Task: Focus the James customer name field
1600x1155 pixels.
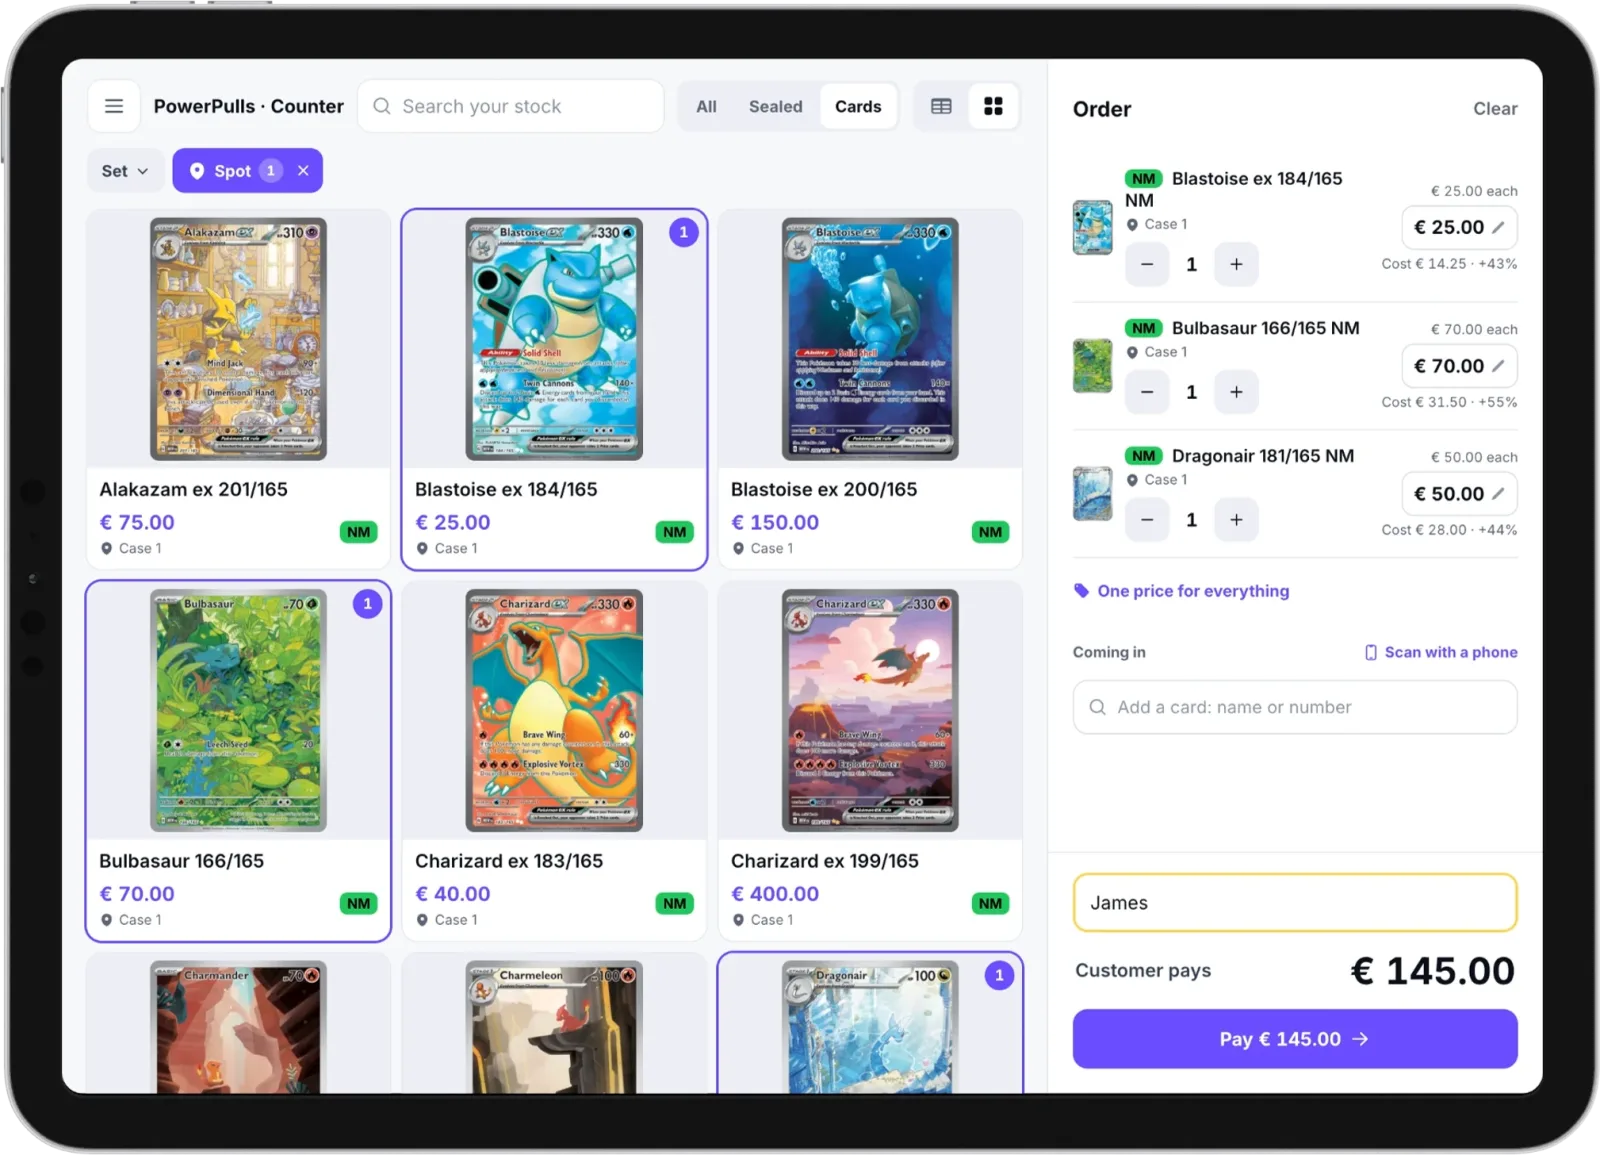Action: pos(1295,903)
